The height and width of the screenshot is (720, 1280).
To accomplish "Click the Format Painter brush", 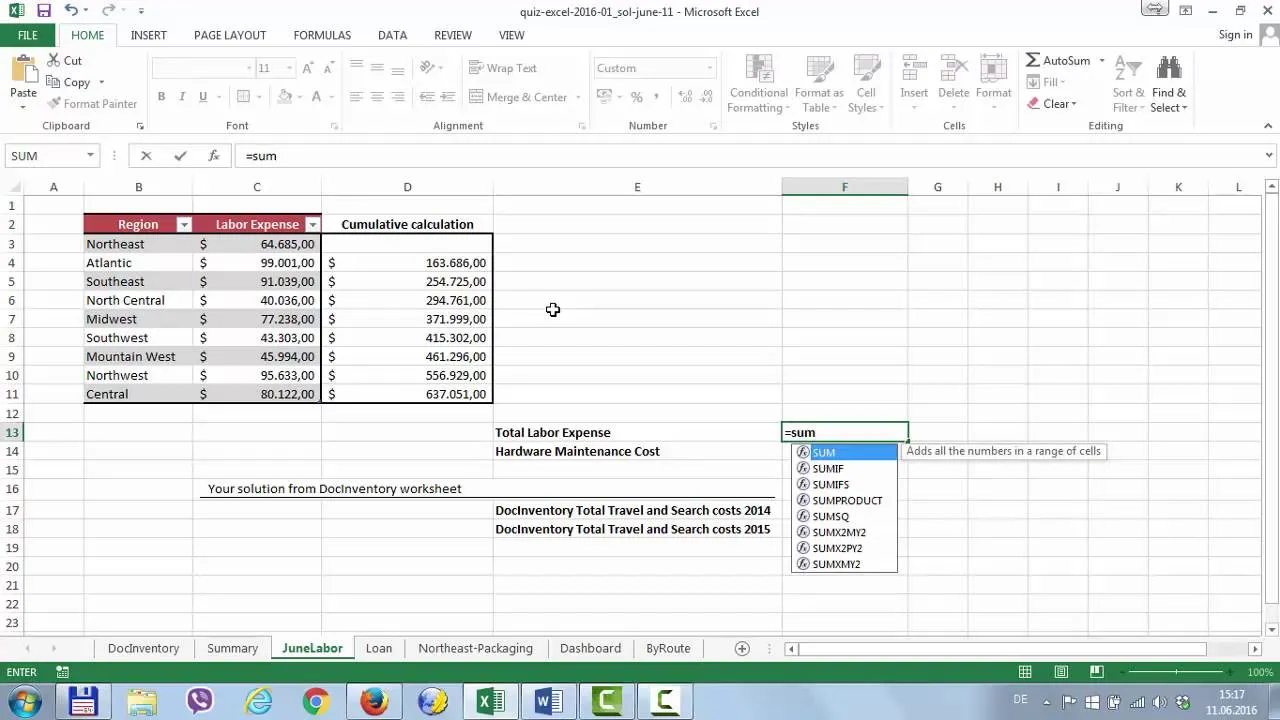I will 91,103.
